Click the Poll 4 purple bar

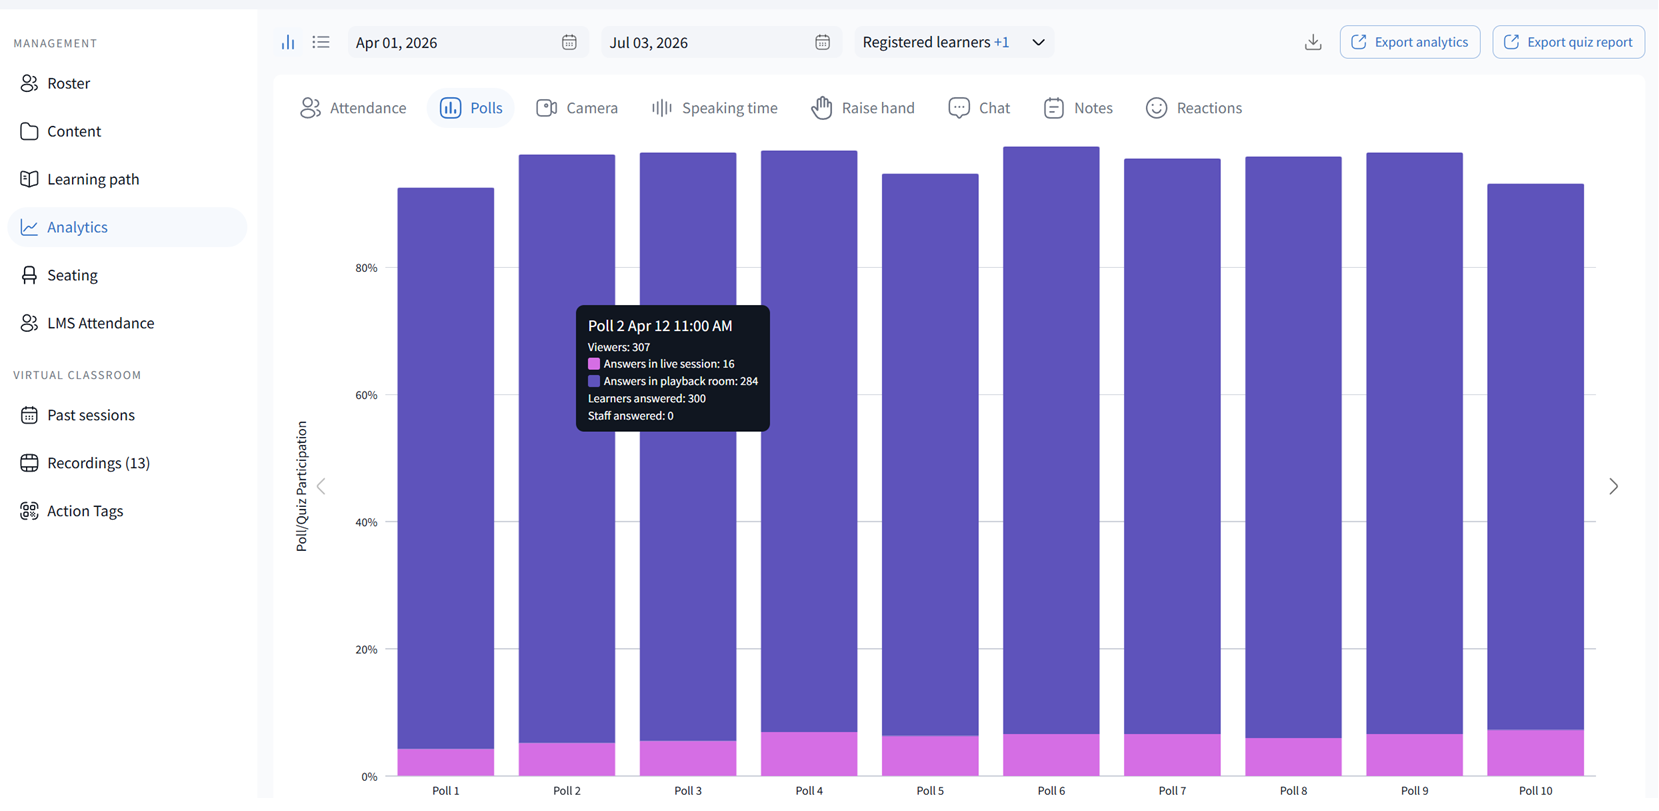[809, 441]
